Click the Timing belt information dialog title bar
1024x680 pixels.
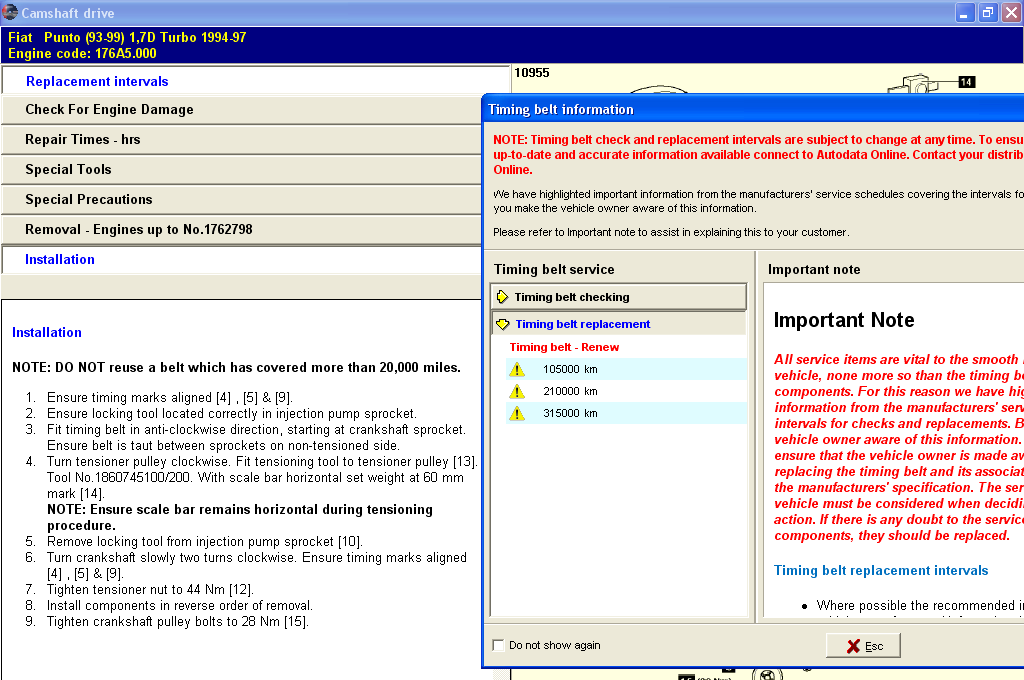coord(754,109)
